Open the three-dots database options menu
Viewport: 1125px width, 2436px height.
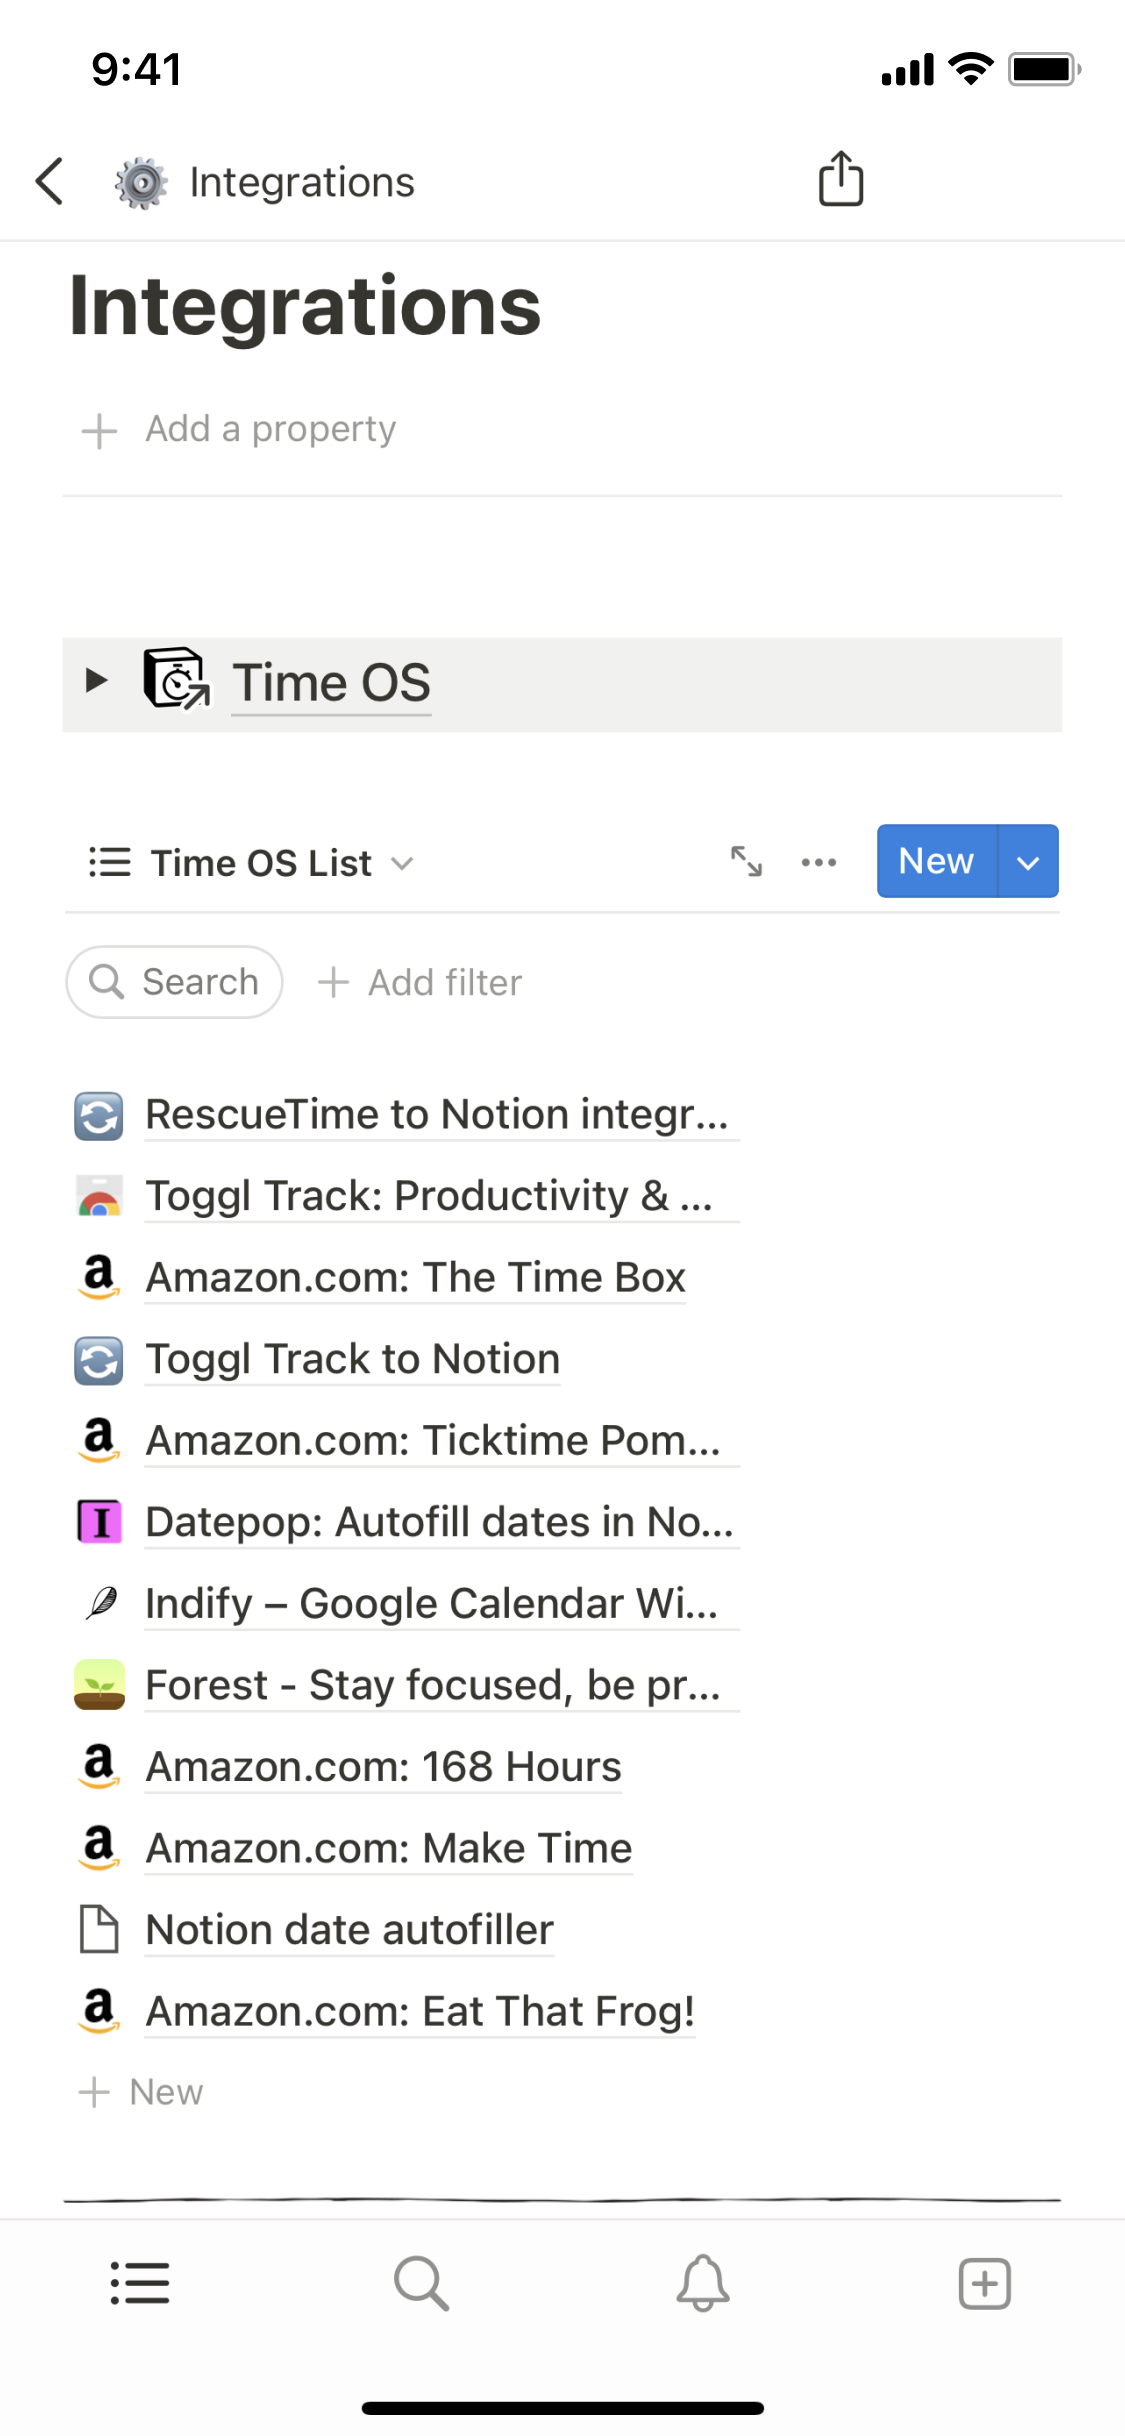coord(818,862)
